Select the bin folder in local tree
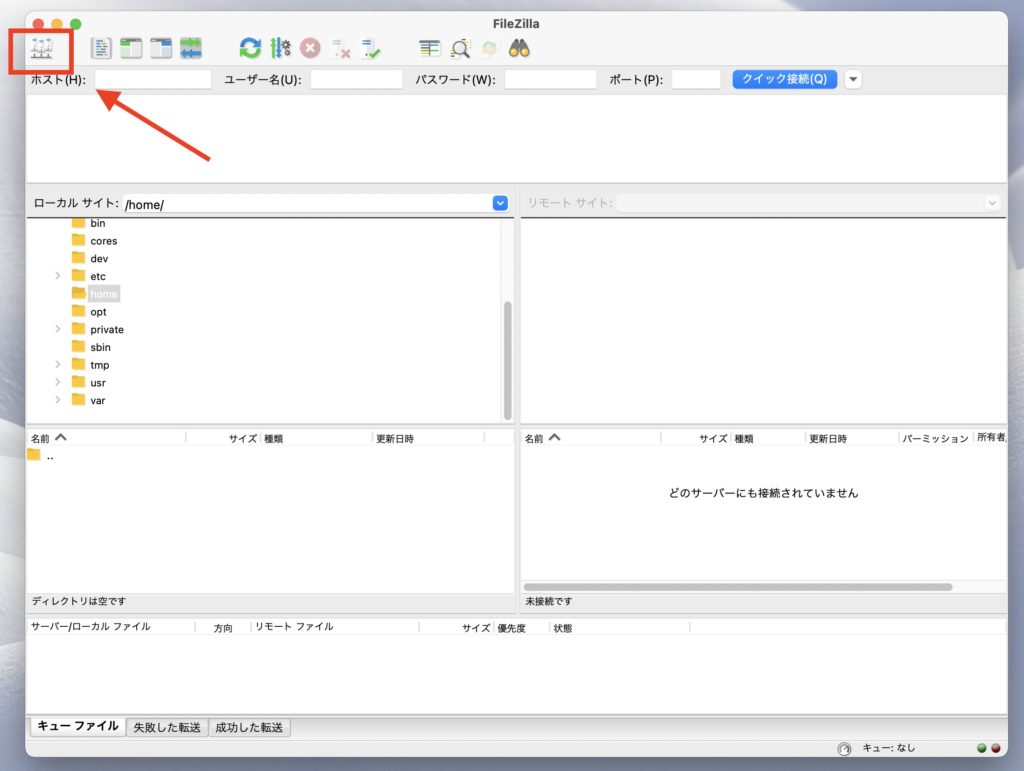Image resolution: width=1024 pixels, height=771 pixels. click(x=97, y=223)
